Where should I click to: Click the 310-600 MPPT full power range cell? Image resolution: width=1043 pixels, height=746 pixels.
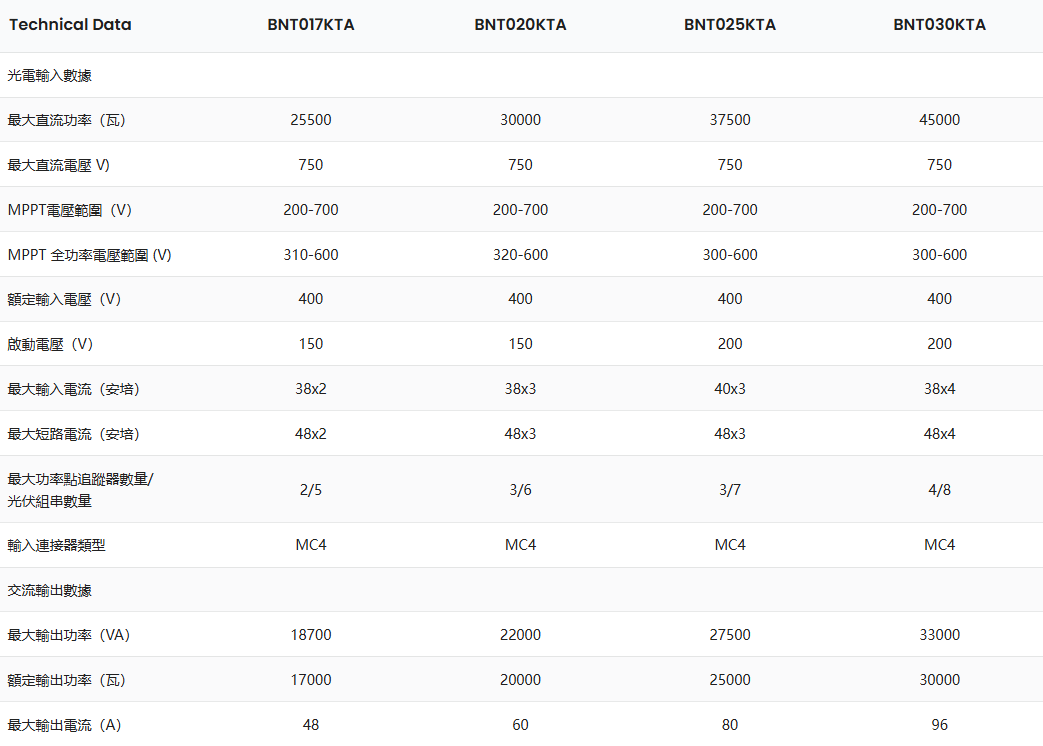pos(311,255)
